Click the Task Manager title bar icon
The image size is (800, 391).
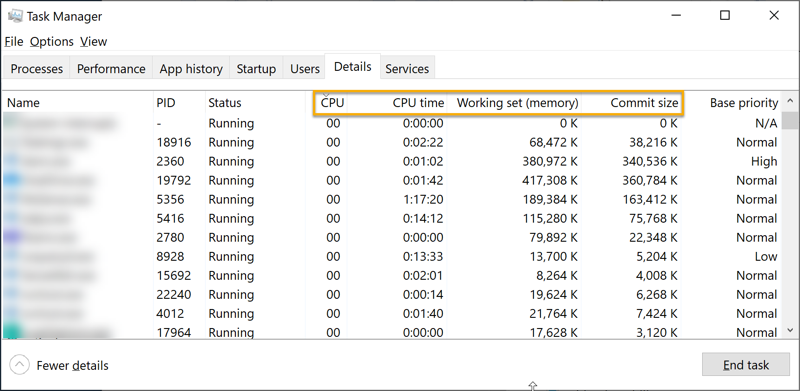click(x=15, y=16)
